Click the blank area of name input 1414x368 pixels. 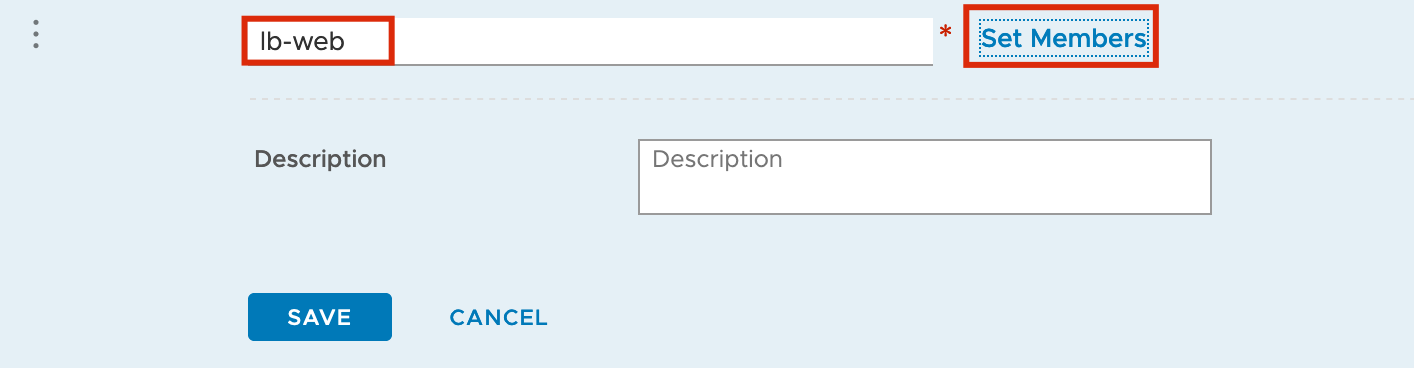point(660,41)
